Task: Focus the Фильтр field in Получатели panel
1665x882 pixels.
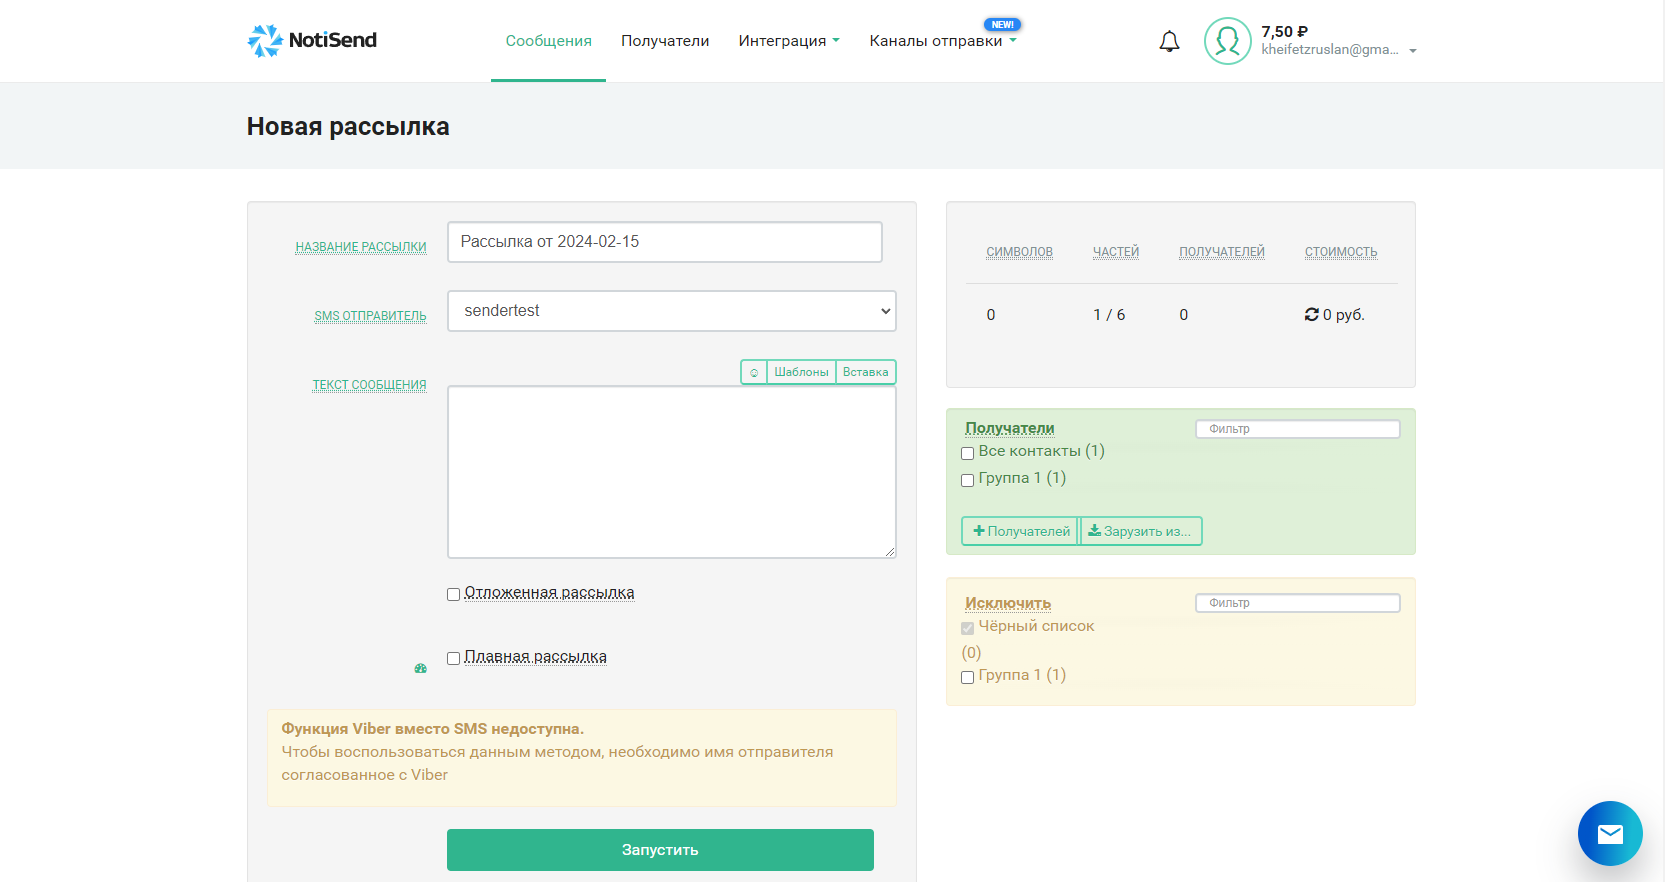Action: 1298,429
